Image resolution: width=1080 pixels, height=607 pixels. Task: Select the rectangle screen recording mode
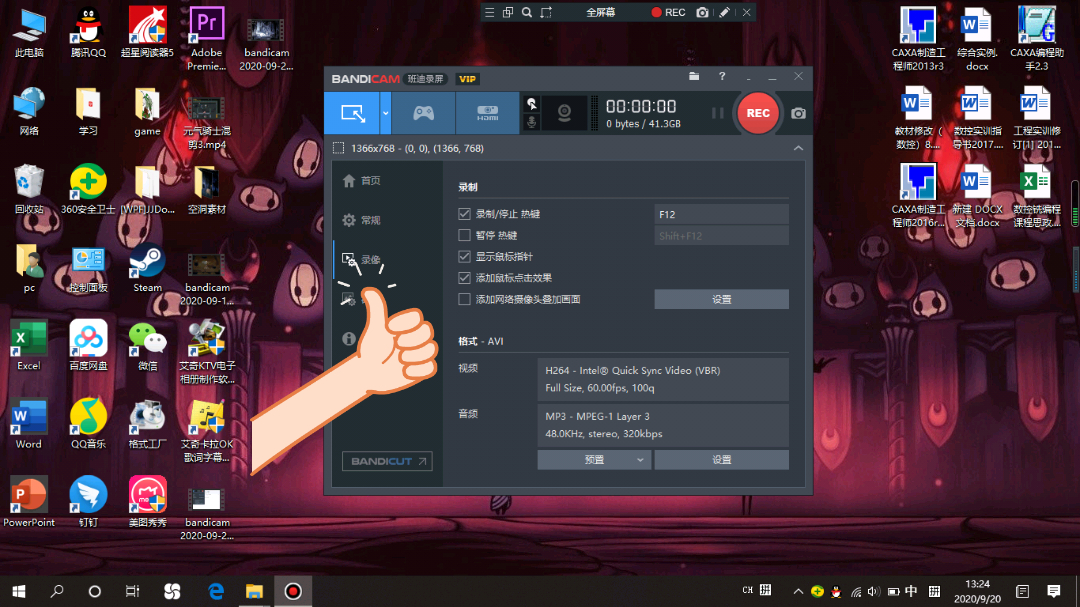(x=352, y=113)
